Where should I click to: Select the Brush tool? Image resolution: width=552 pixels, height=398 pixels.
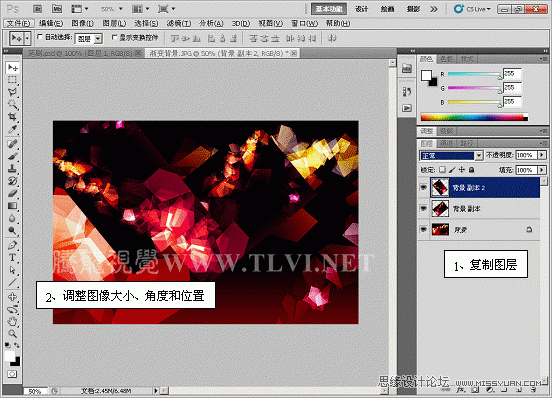click(13, 156)
